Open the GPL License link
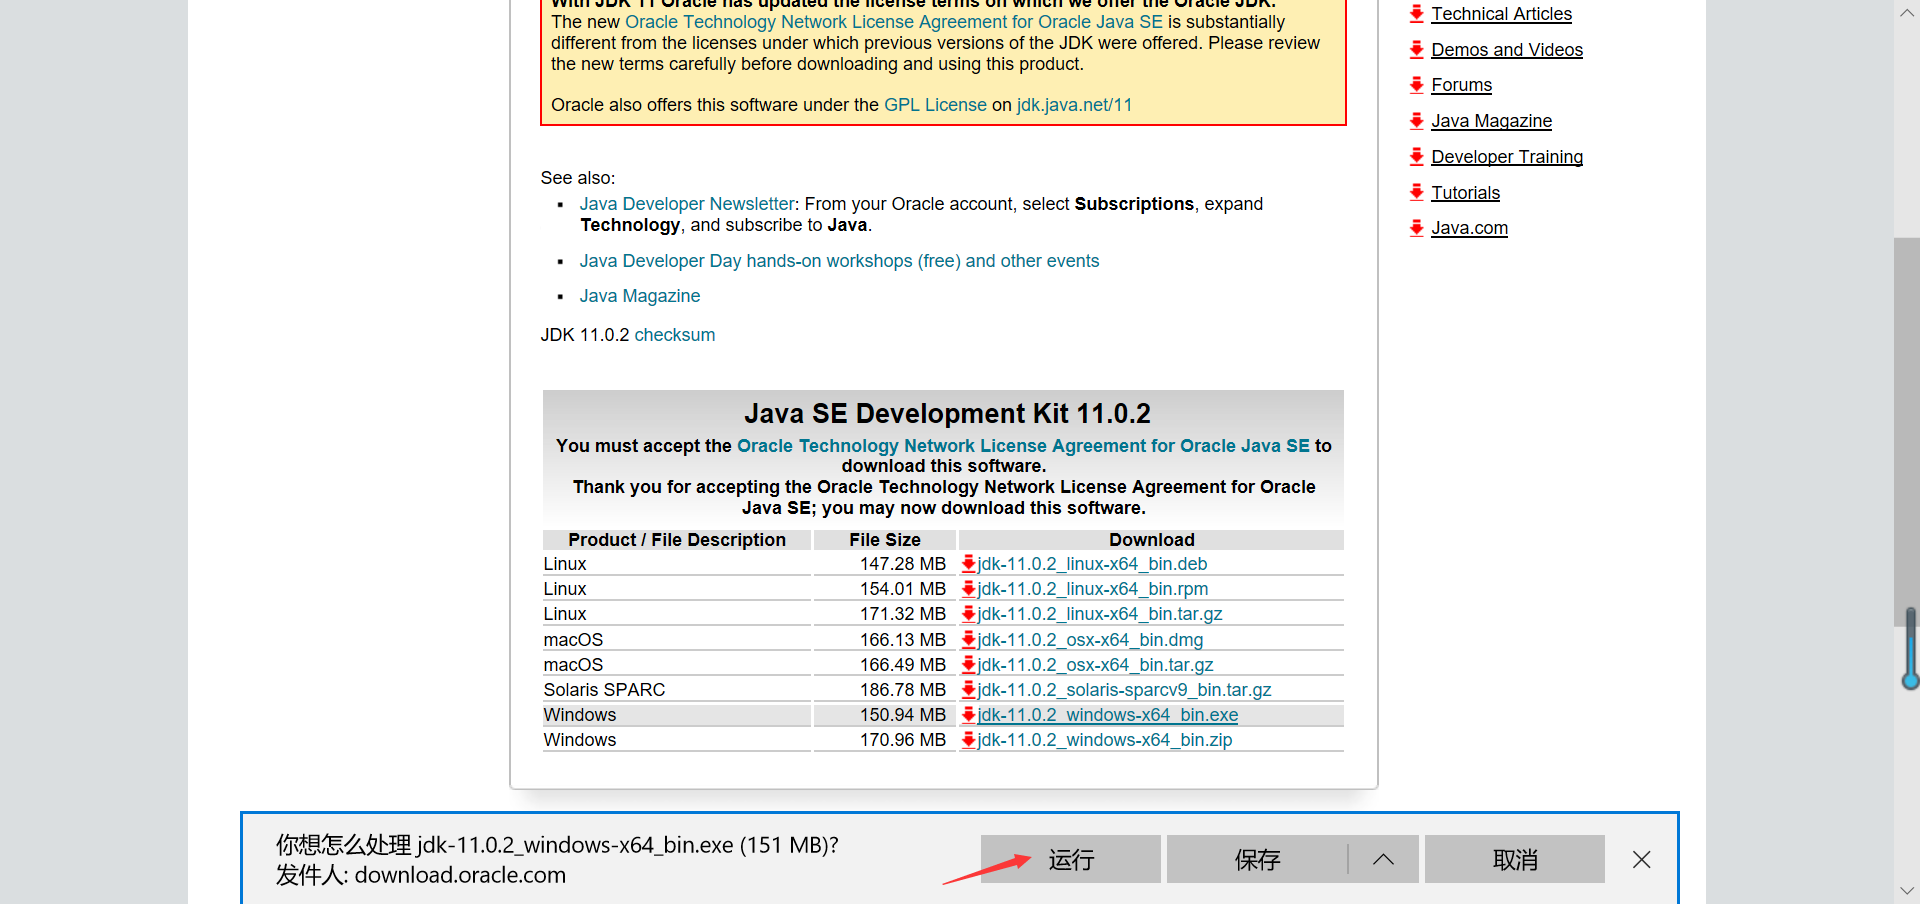 click(x=935, y=105)
